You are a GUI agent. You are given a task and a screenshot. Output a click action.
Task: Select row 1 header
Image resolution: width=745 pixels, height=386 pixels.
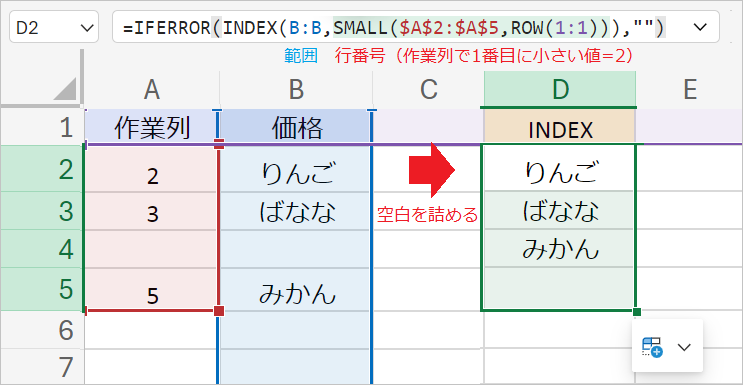tap(42, 127)
